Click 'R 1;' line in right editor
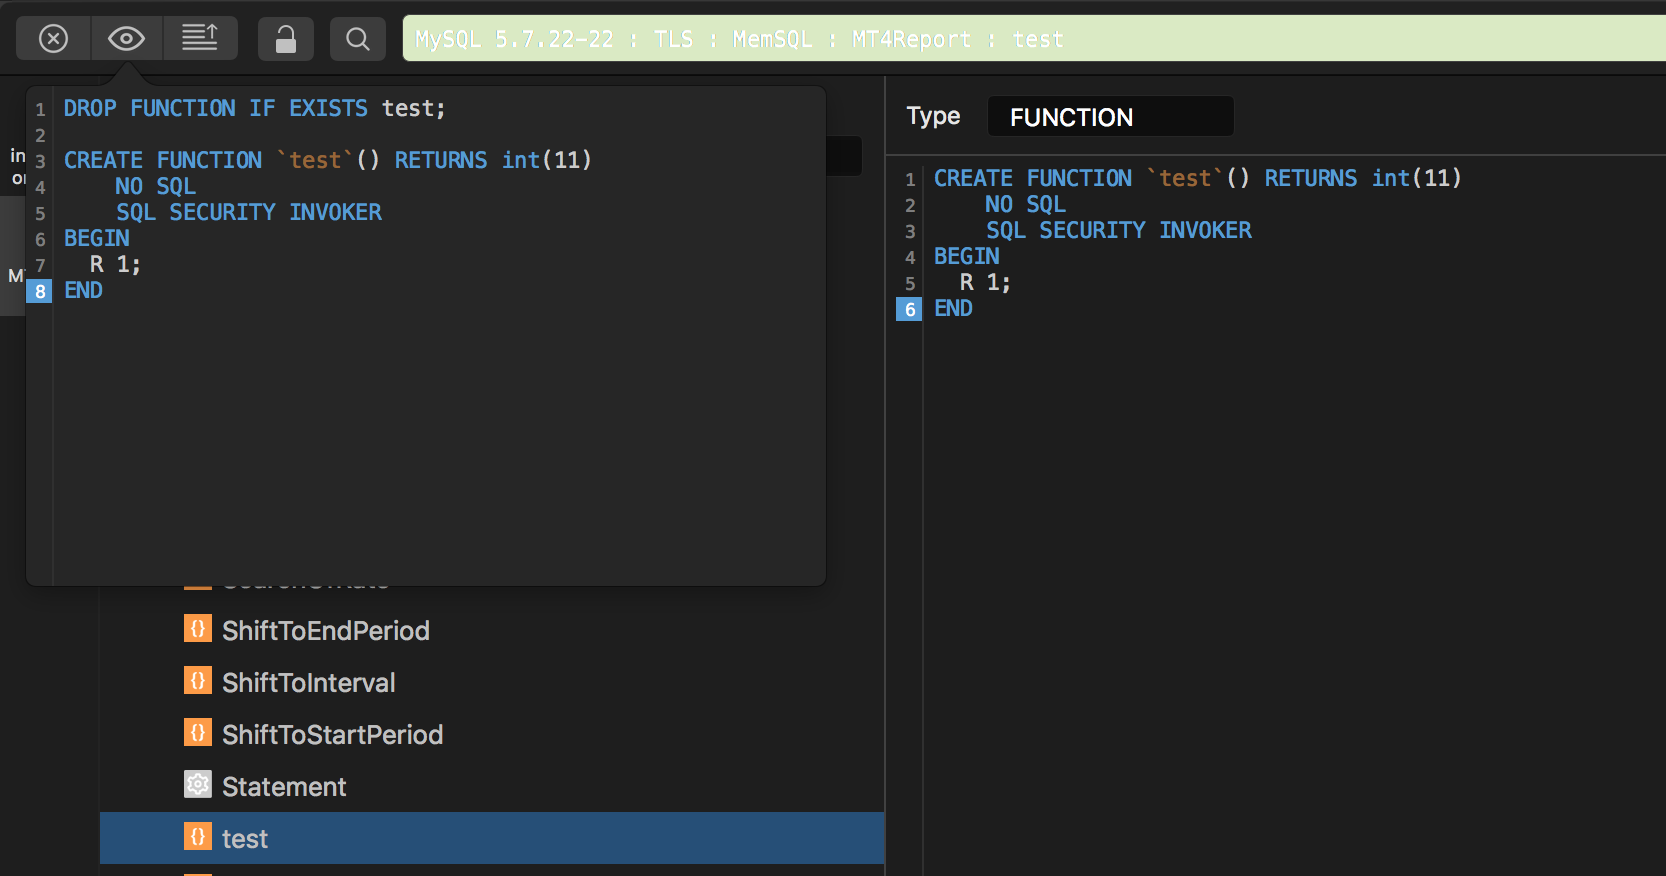Viewport: 1666px width, 876px height. 985,282
